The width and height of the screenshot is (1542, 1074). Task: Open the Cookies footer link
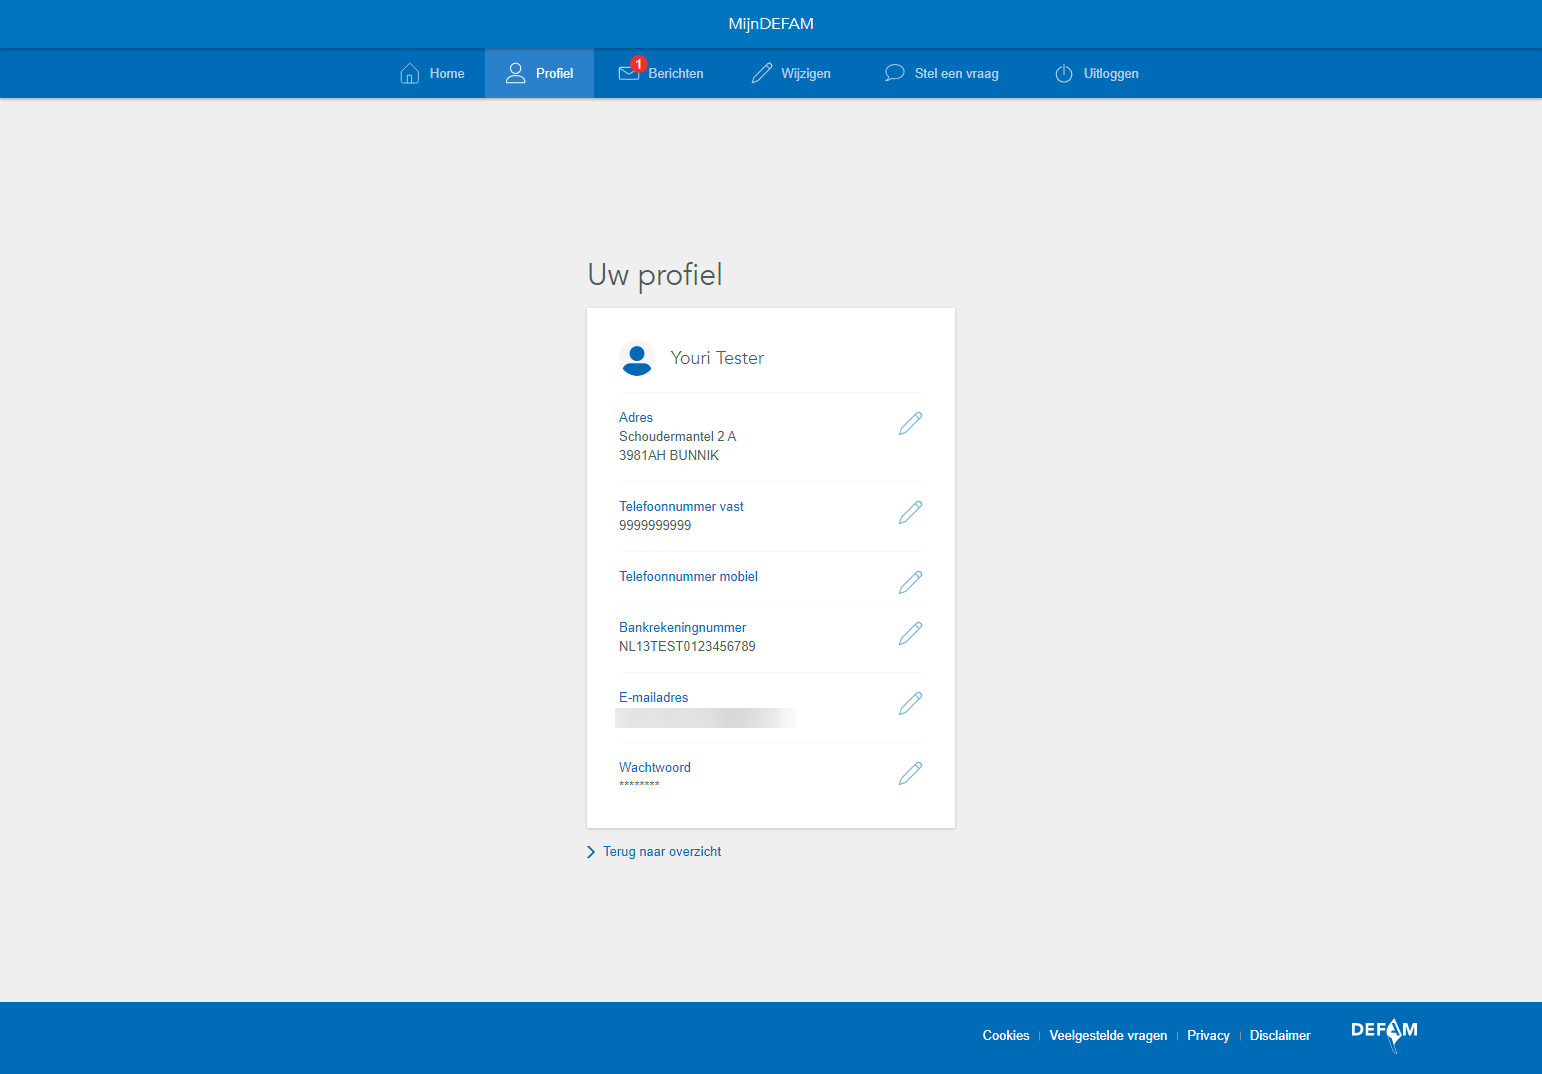1006,1035
